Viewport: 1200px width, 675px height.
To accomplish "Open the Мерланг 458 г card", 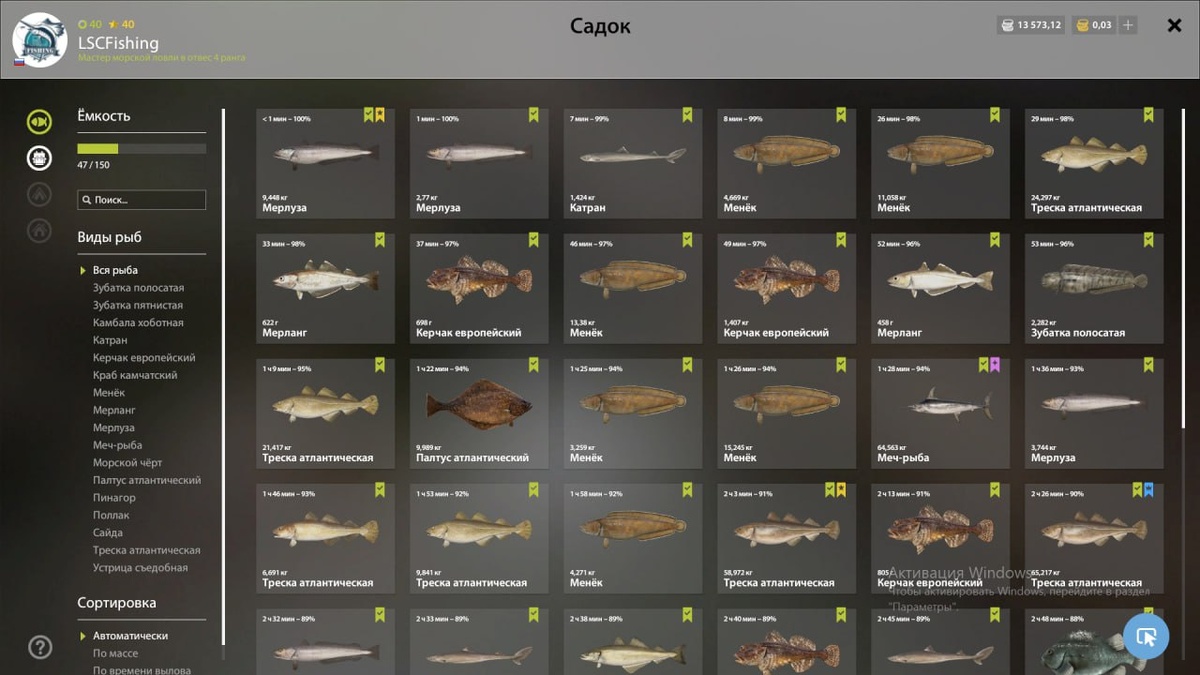I will point(940,288).
